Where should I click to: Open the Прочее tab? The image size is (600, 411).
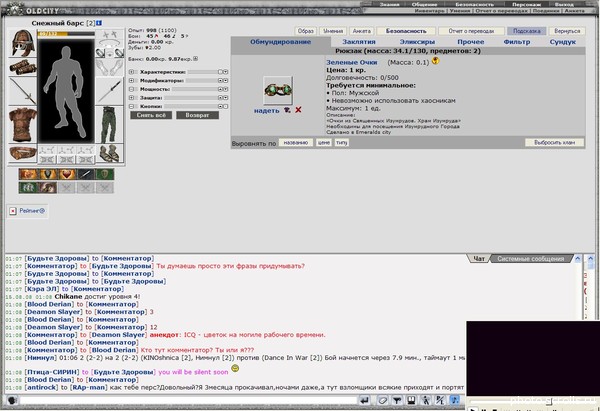(x=471, y=42)
